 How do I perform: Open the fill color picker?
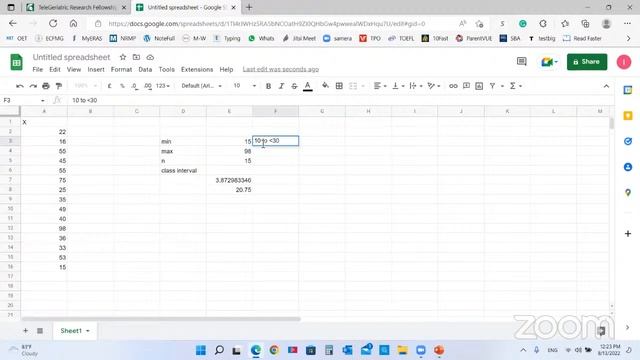pyautogui.click(x=325, y=86)
